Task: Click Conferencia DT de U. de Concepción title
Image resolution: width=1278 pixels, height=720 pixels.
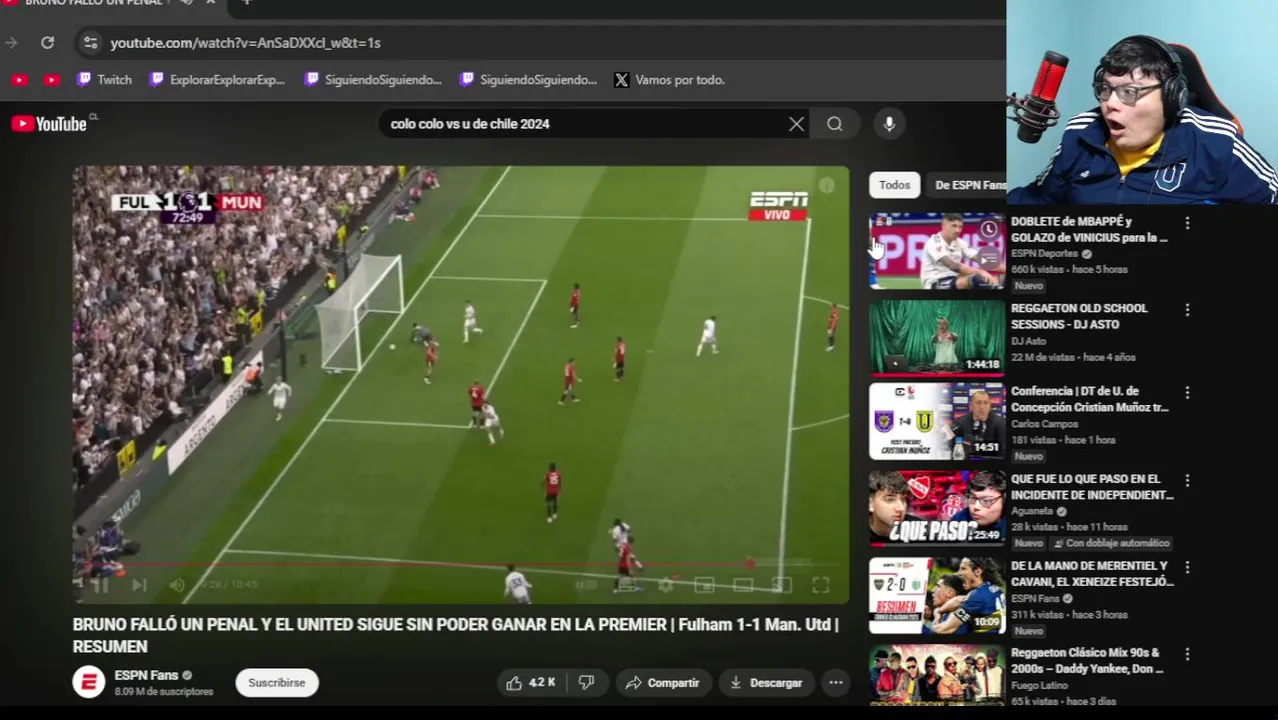Action: coord(1089,399)
